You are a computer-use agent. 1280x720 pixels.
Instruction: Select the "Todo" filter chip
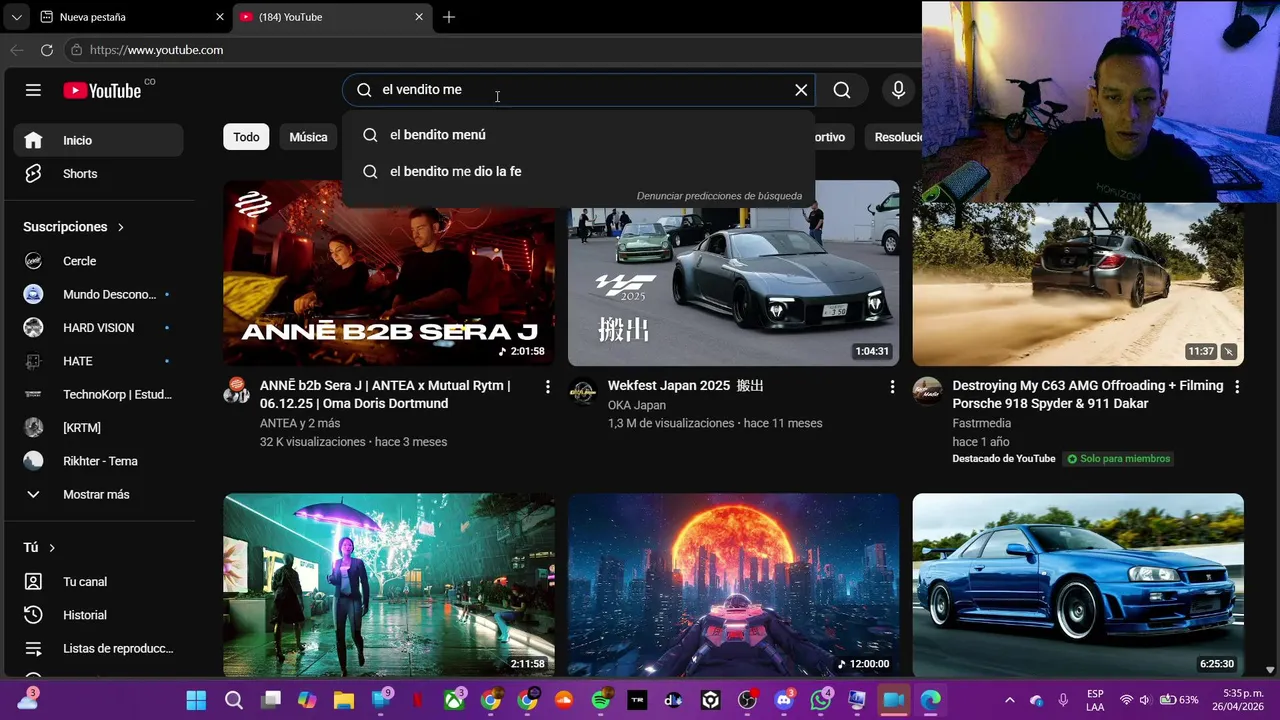pyautogui.click(x=246, y=137)
